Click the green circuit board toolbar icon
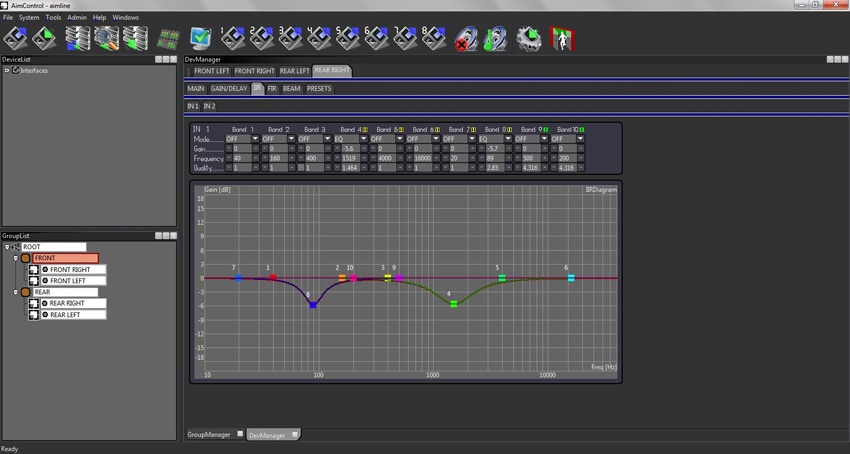This screenshot has width=850, height=454. click(x=169, y=40)
